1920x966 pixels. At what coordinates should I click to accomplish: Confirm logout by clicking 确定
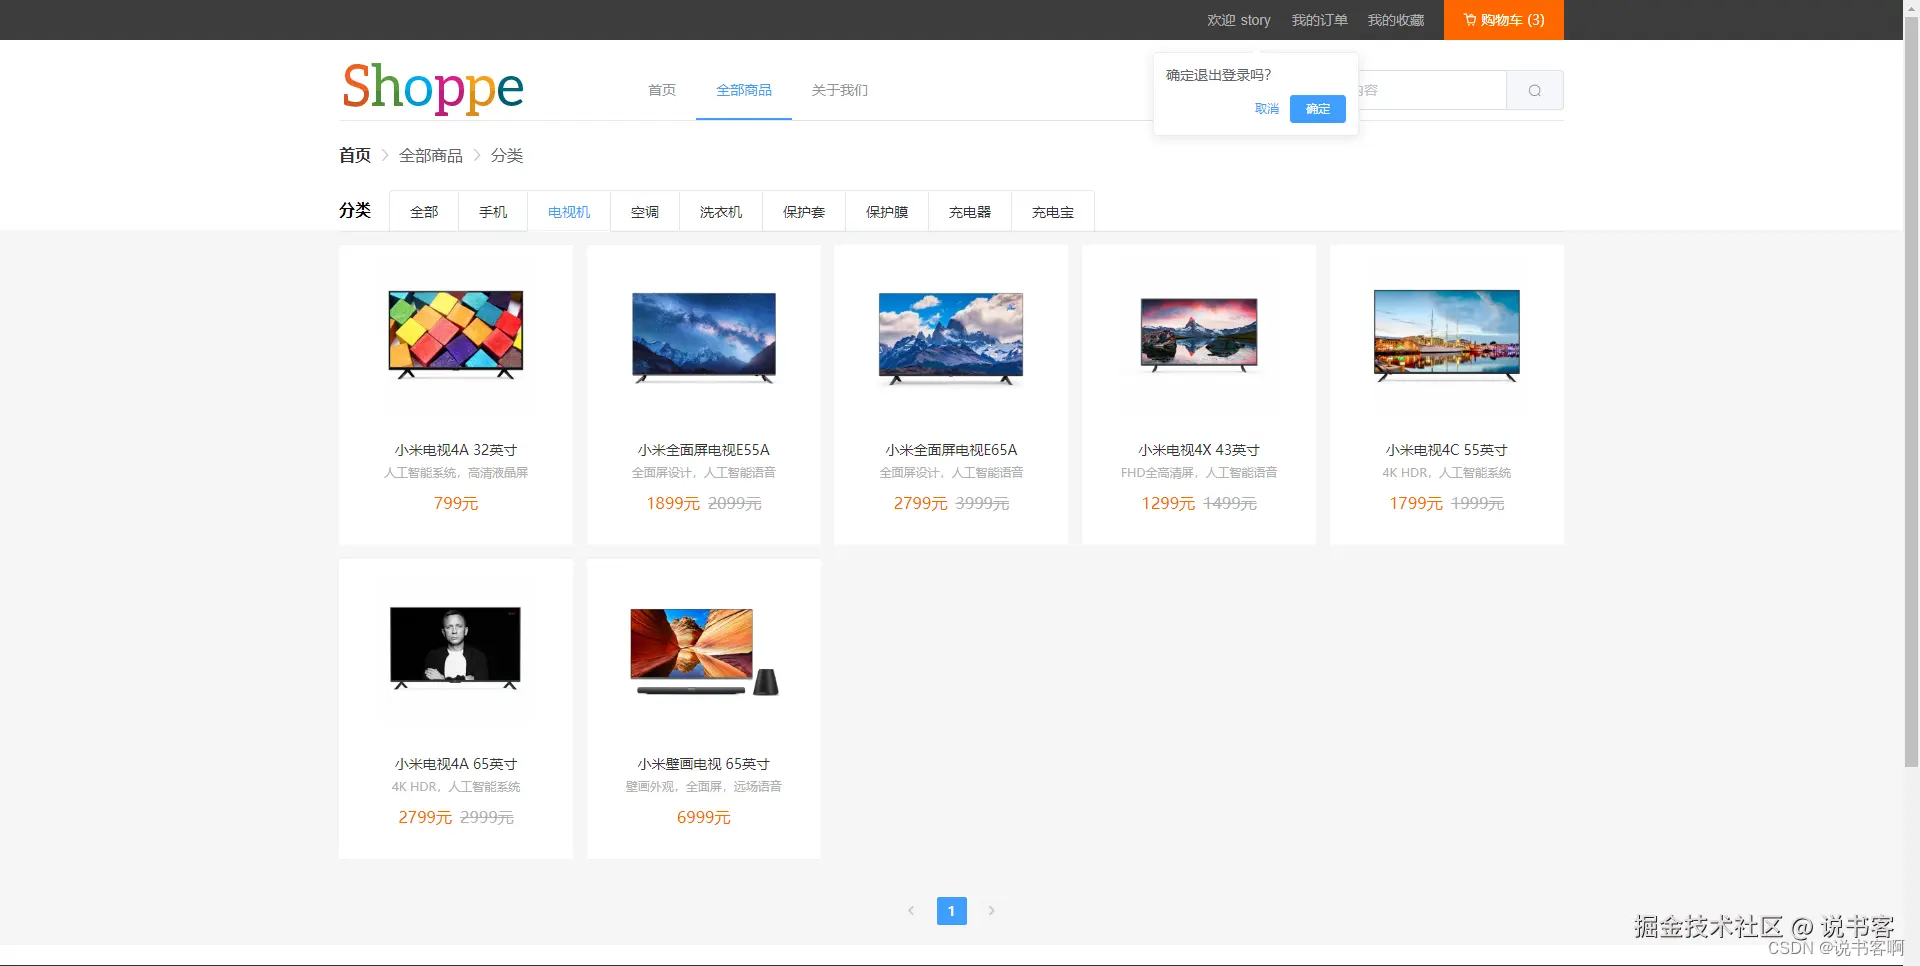click(x=1317, y=109)
